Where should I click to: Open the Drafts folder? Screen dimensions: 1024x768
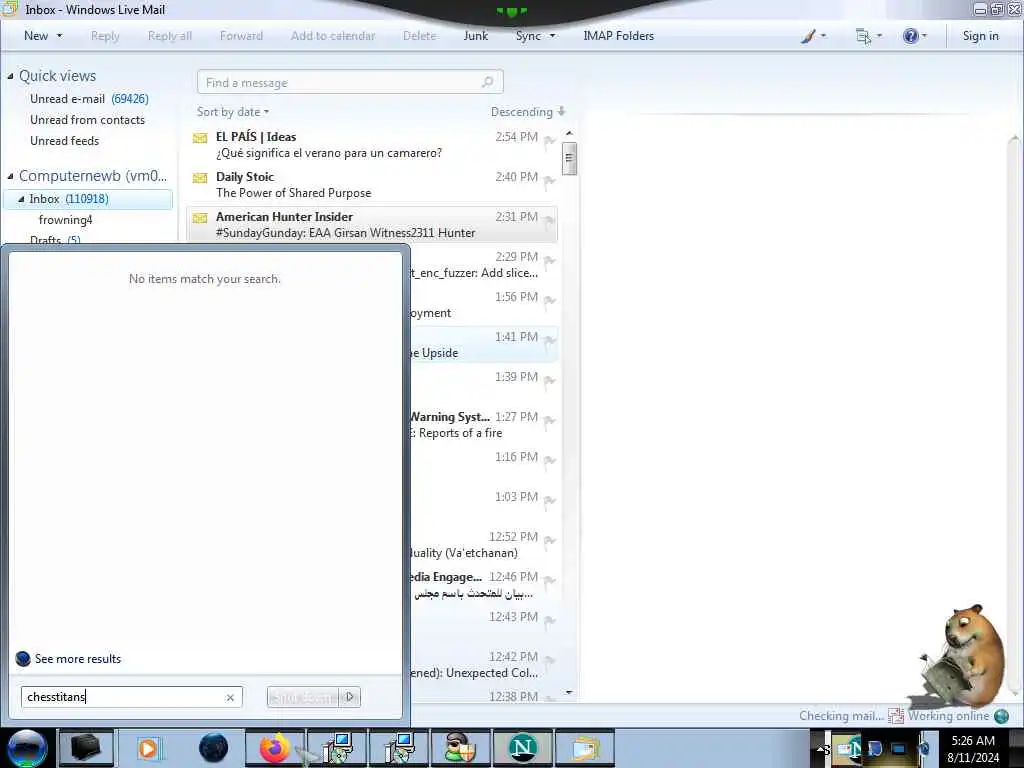[x=55, y=240]
